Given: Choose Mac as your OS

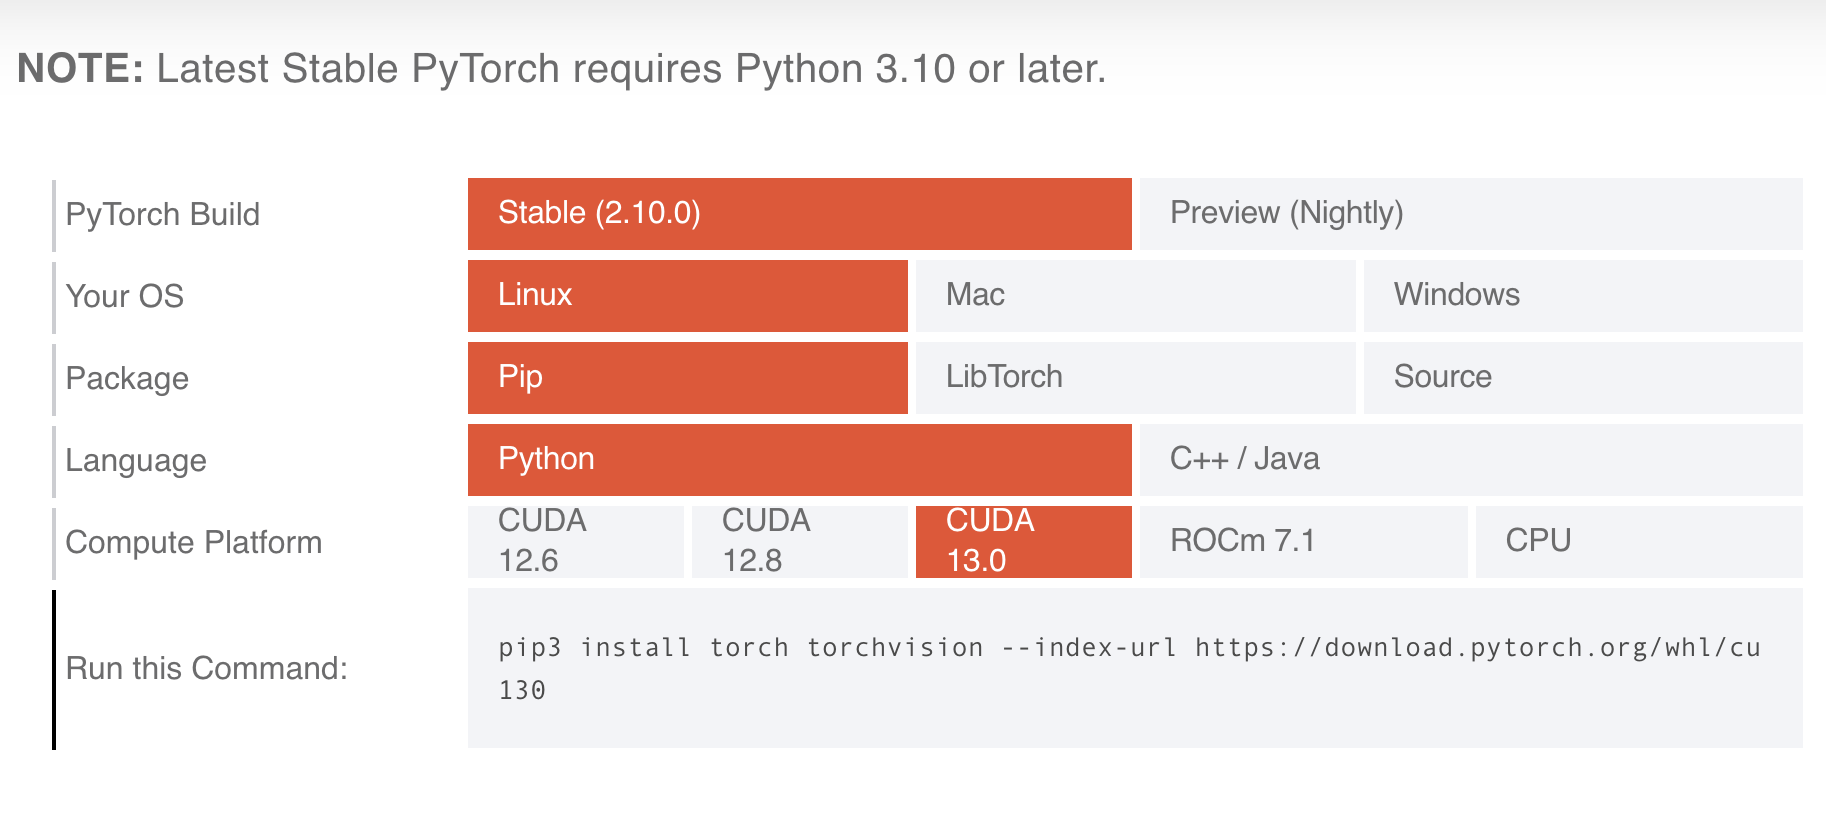Looking at the screenshot, I should click(975, 295).
